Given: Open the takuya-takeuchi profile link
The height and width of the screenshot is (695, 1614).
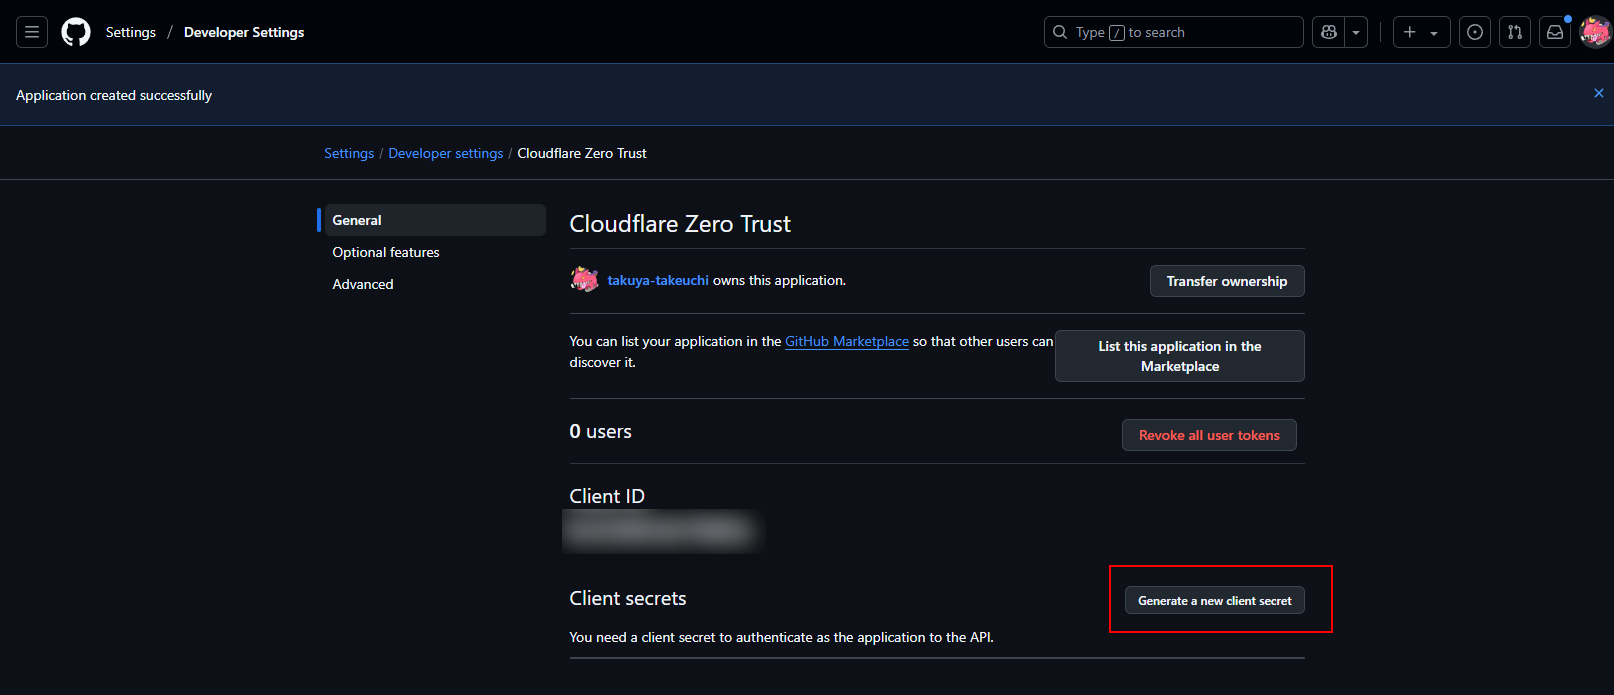Looking at the screenshot, I should 658,280.
